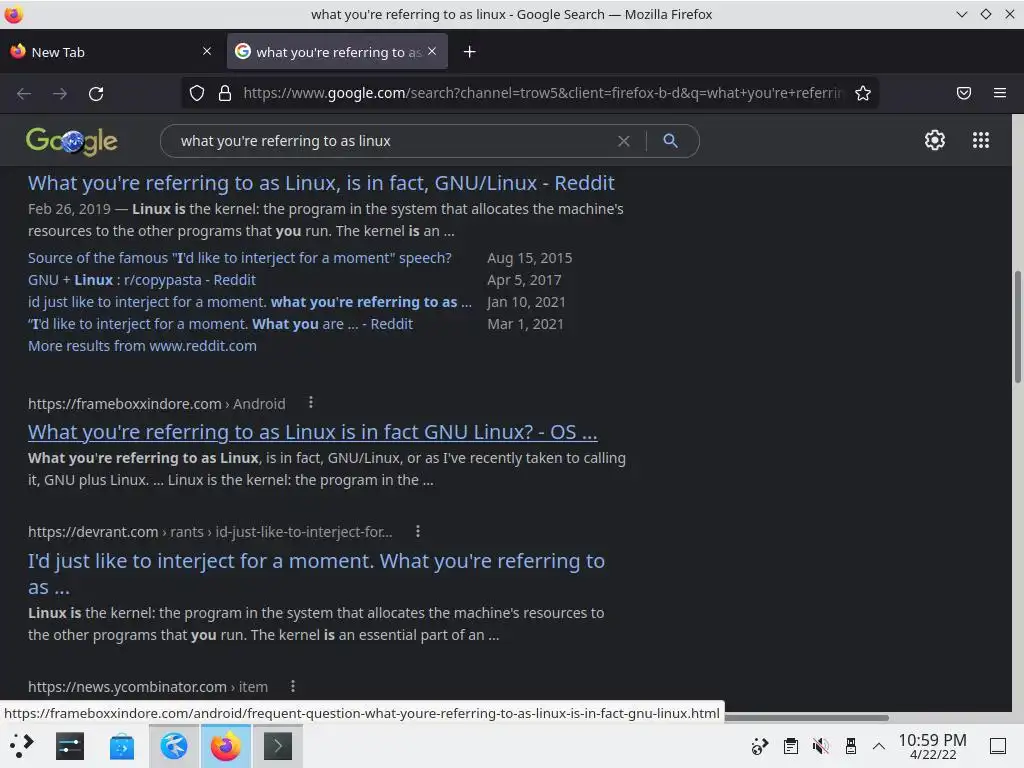Go forward one page
Image resolution: width=1024 pixels, height=768 pixels.
[x=59, y=93]
